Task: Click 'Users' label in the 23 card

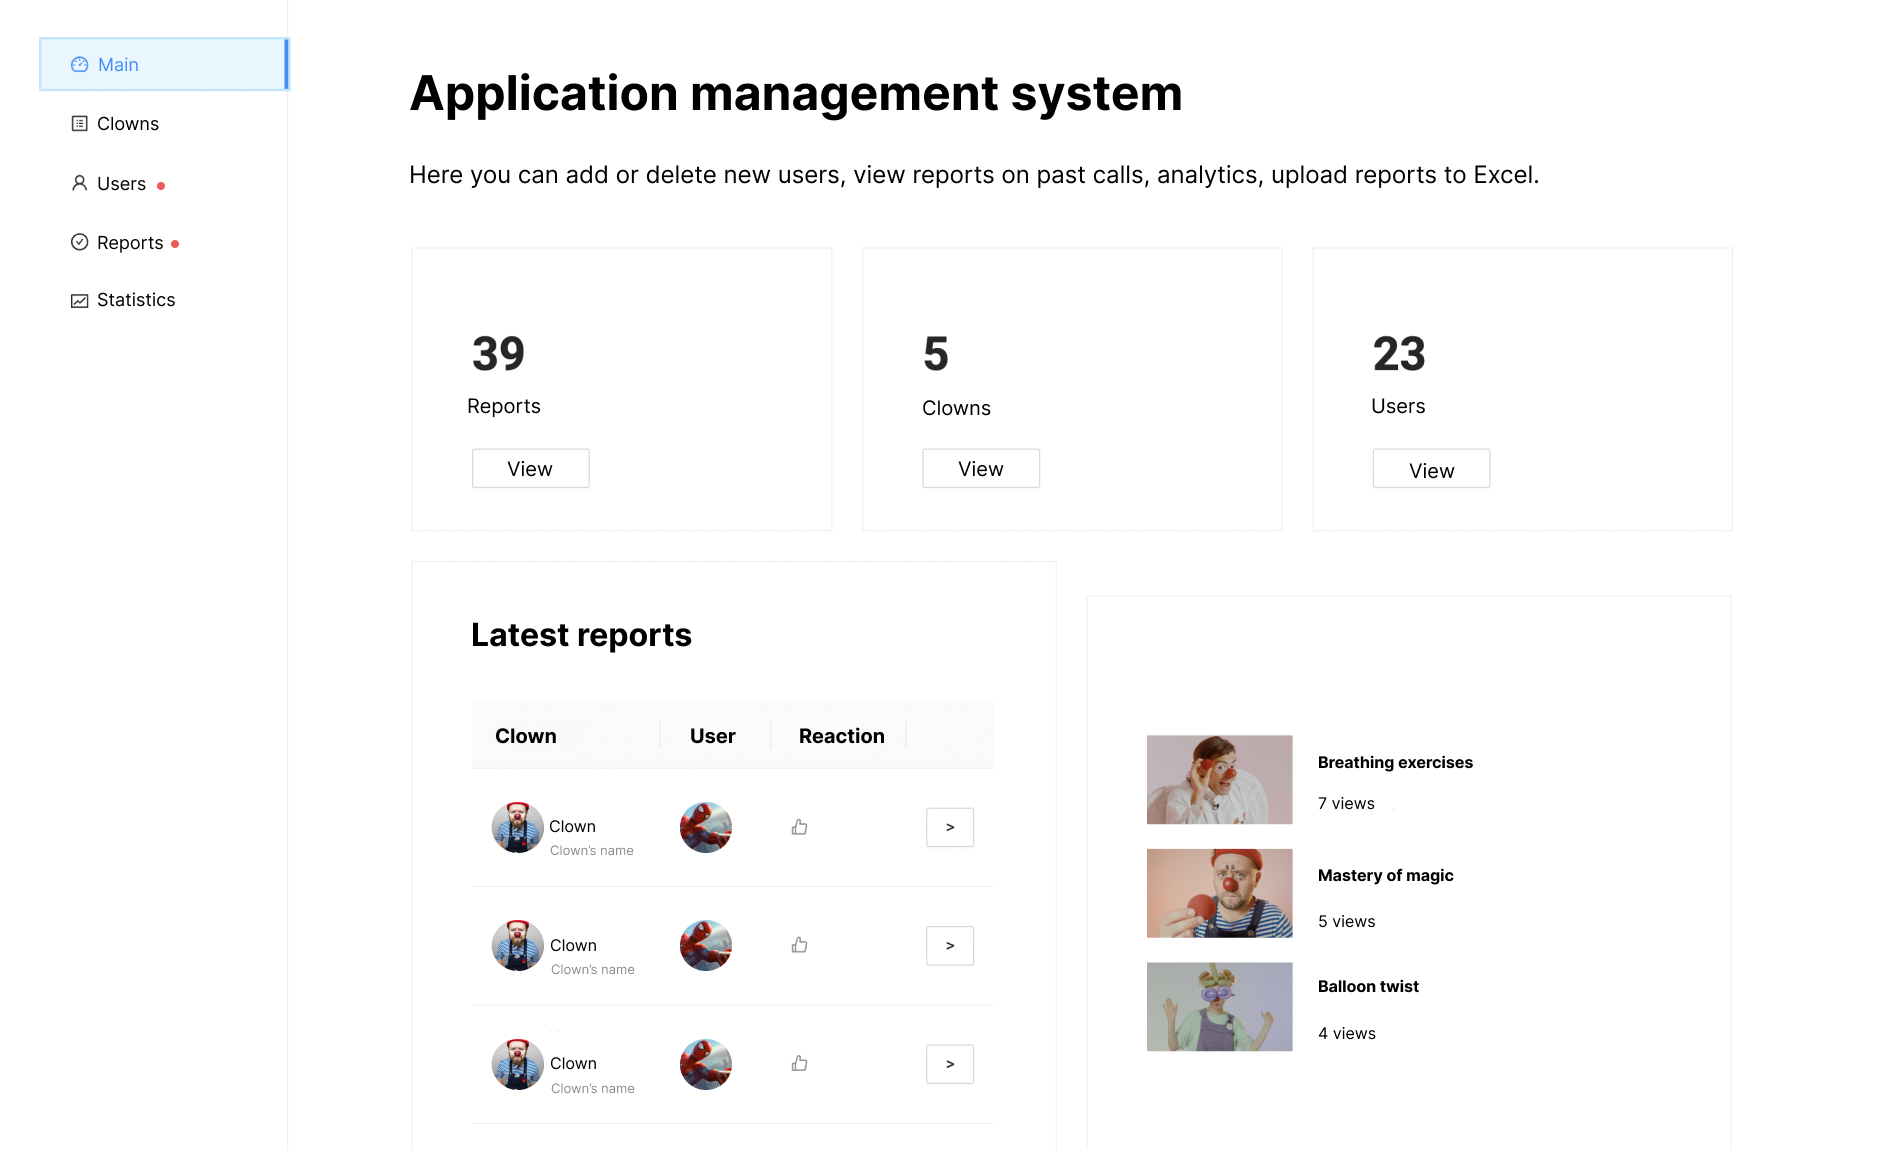Action: click(x=1398, y=407)
